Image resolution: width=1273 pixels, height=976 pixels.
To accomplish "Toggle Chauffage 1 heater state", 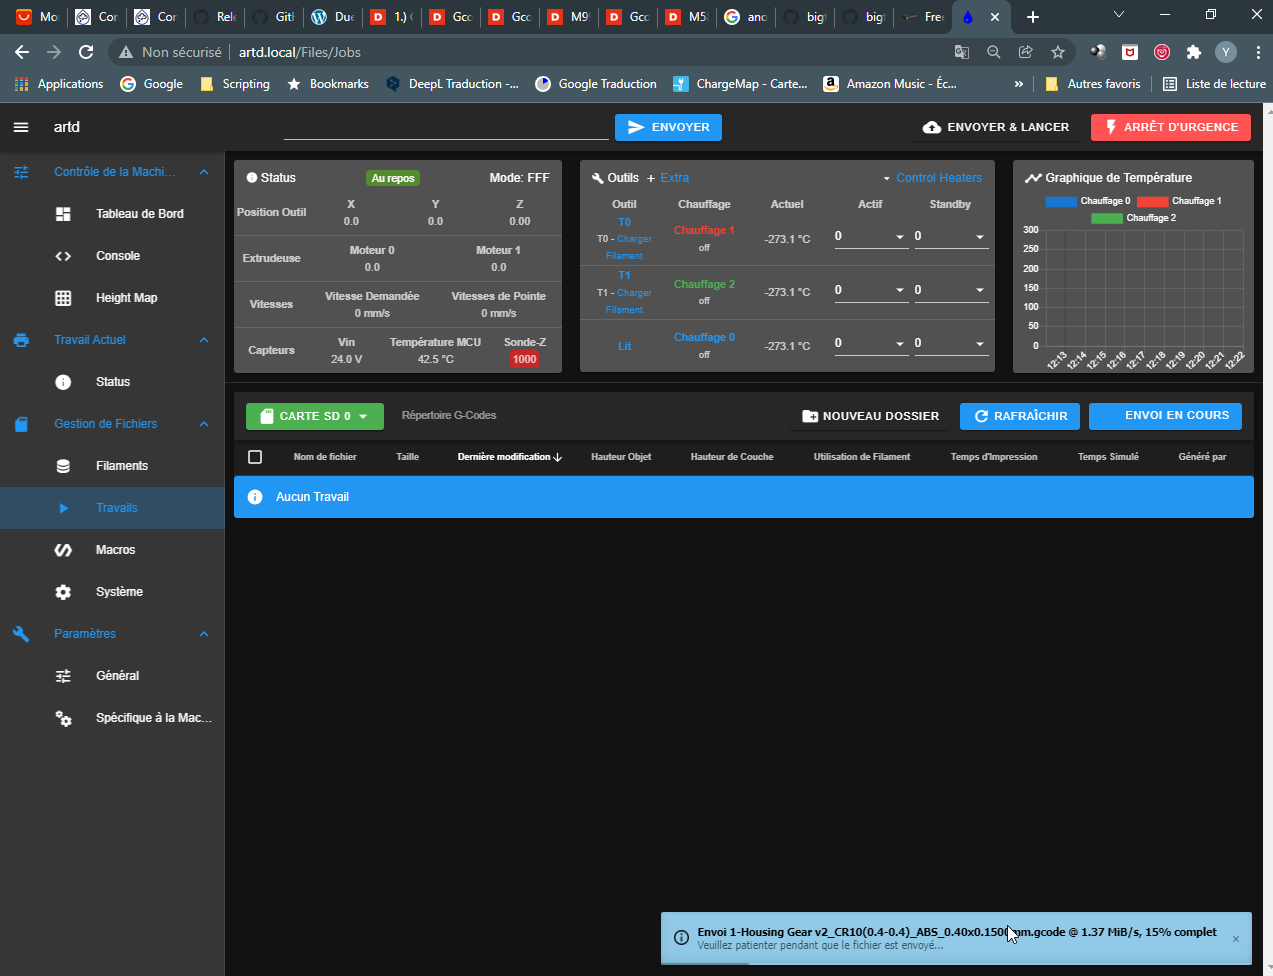I will click(704, 230).
